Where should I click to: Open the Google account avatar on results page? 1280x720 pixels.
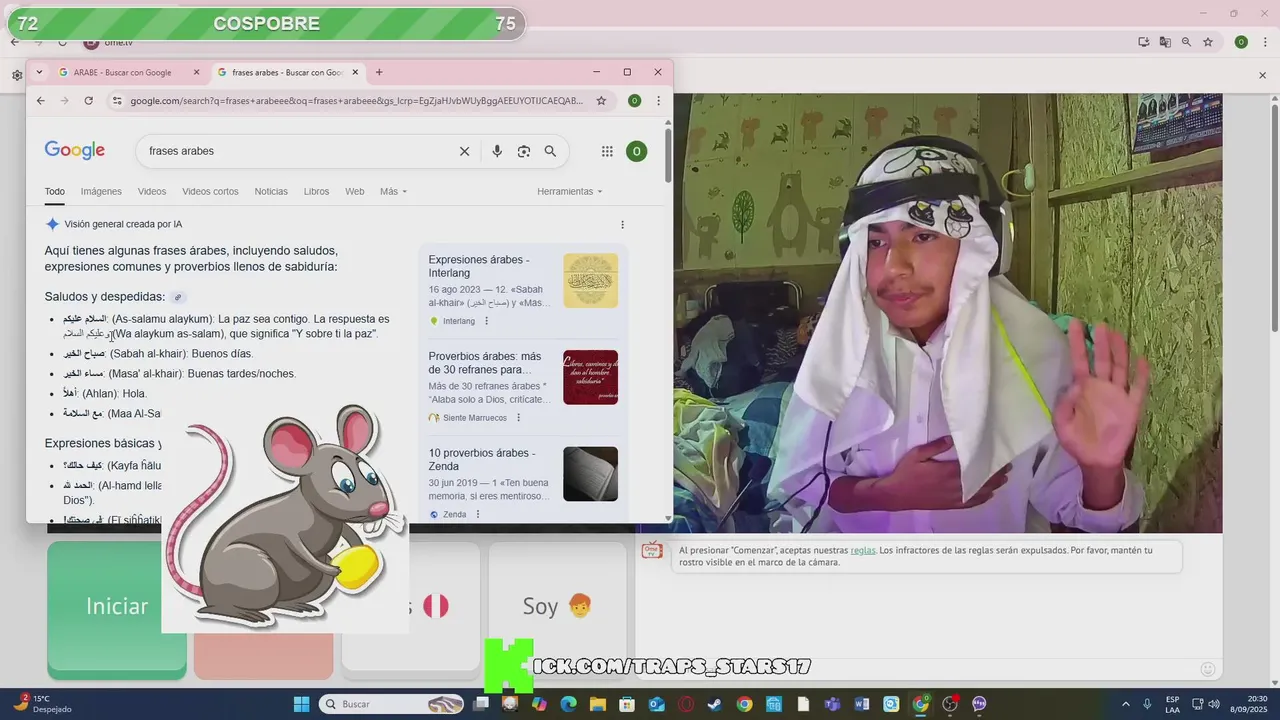coord(636,151)
